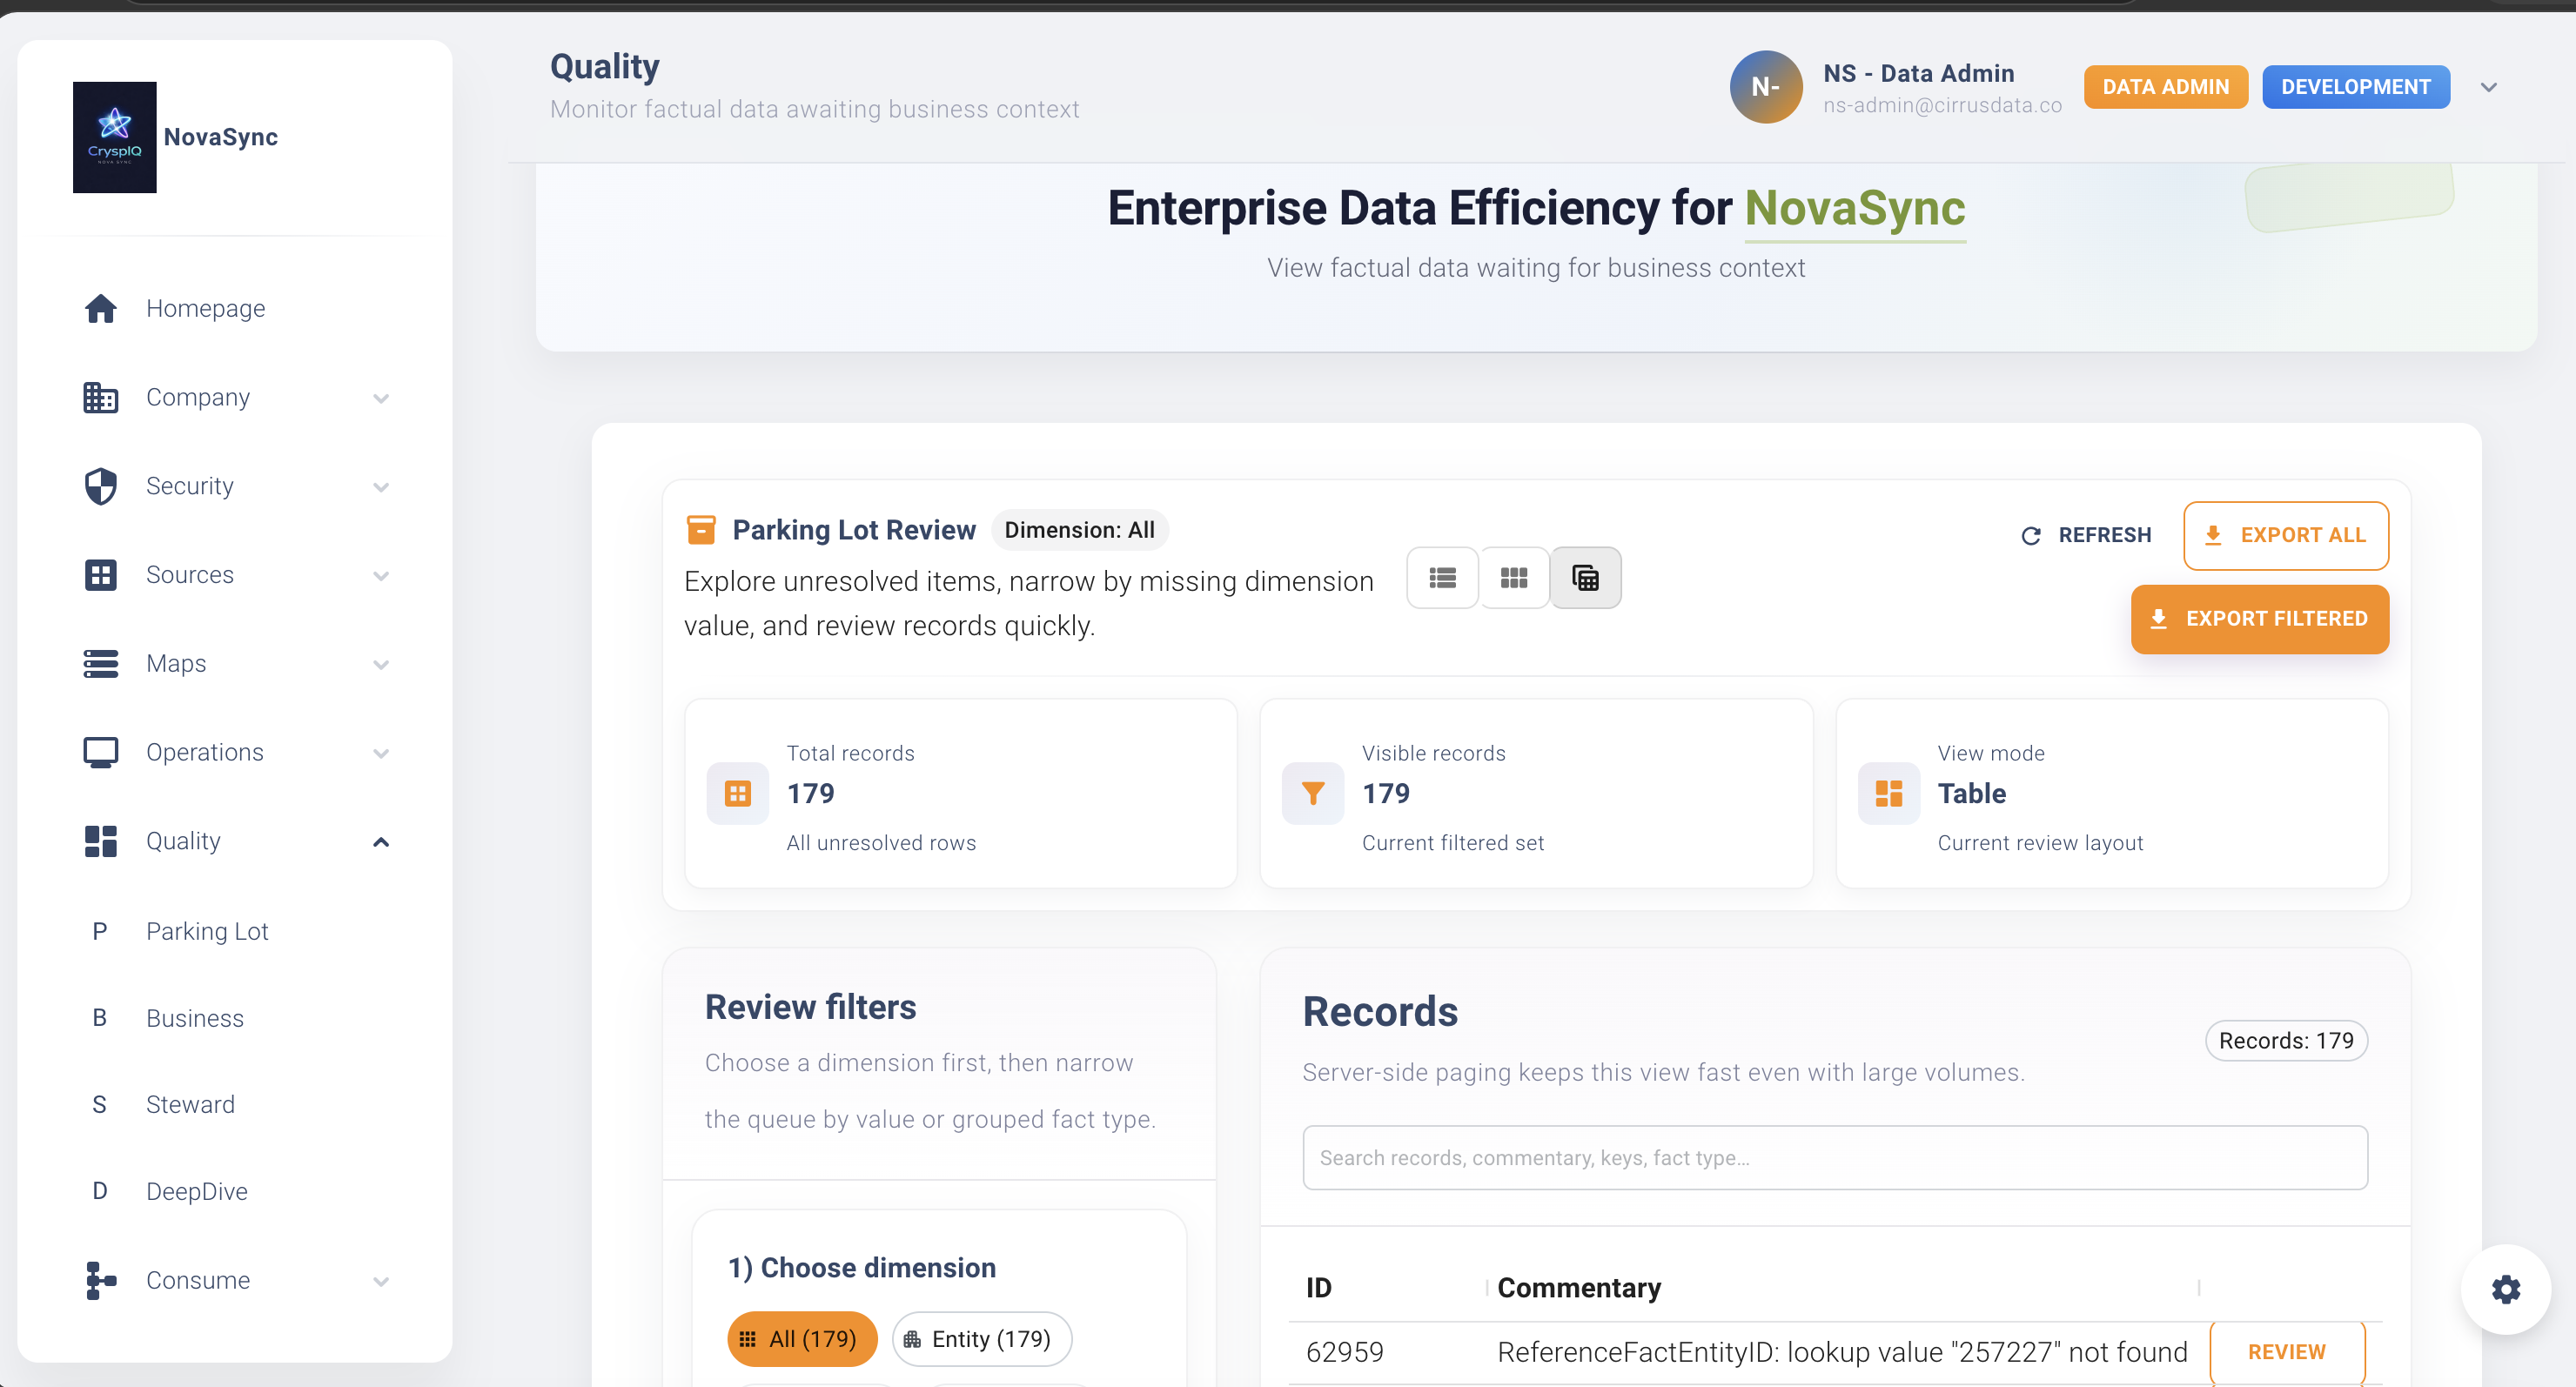Open the Consume sidebar menu
The height and width of the screenshot is (1387, 2576).
[235, 1281]
